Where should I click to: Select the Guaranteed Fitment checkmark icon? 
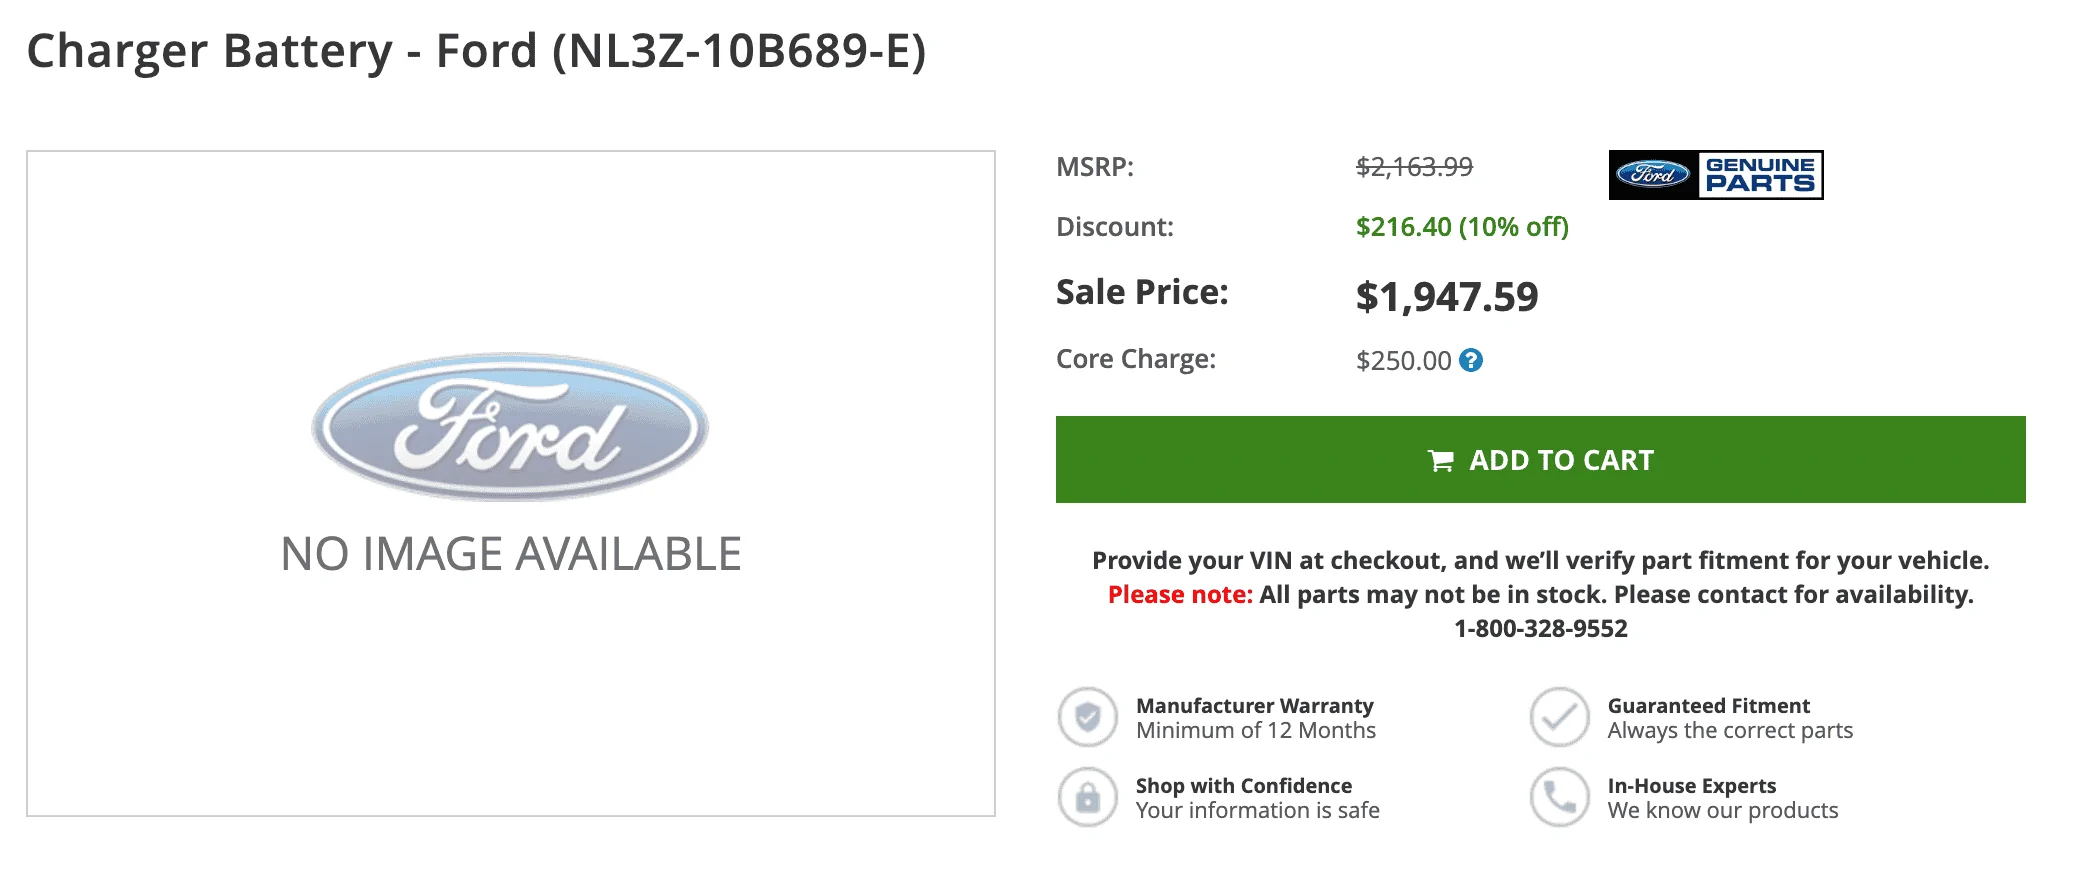(x=1560, y=717)
